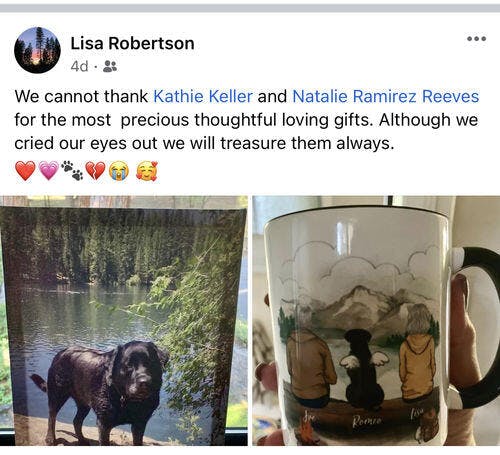This screenshot has height=455, width=500.
Task: Open the memorial mug photo
Action: point(376,321)
